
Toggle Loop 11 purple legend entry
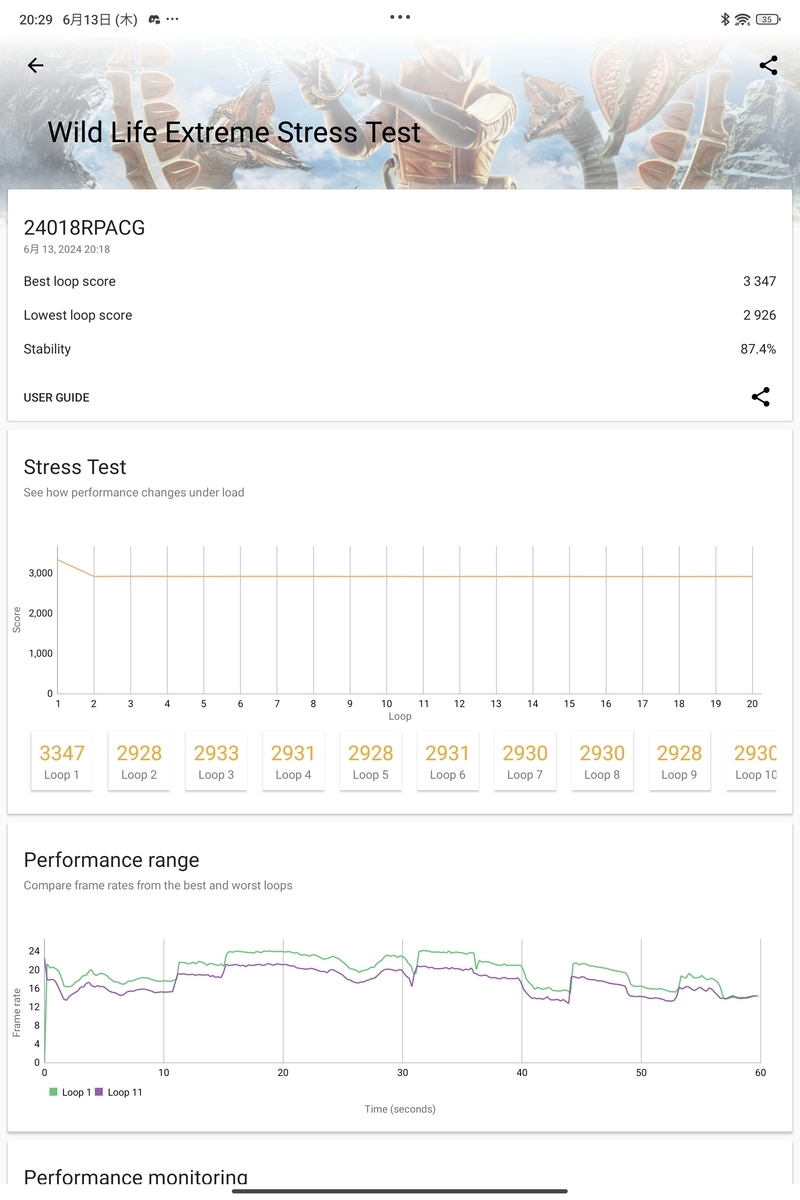[x=119, y=1092]
